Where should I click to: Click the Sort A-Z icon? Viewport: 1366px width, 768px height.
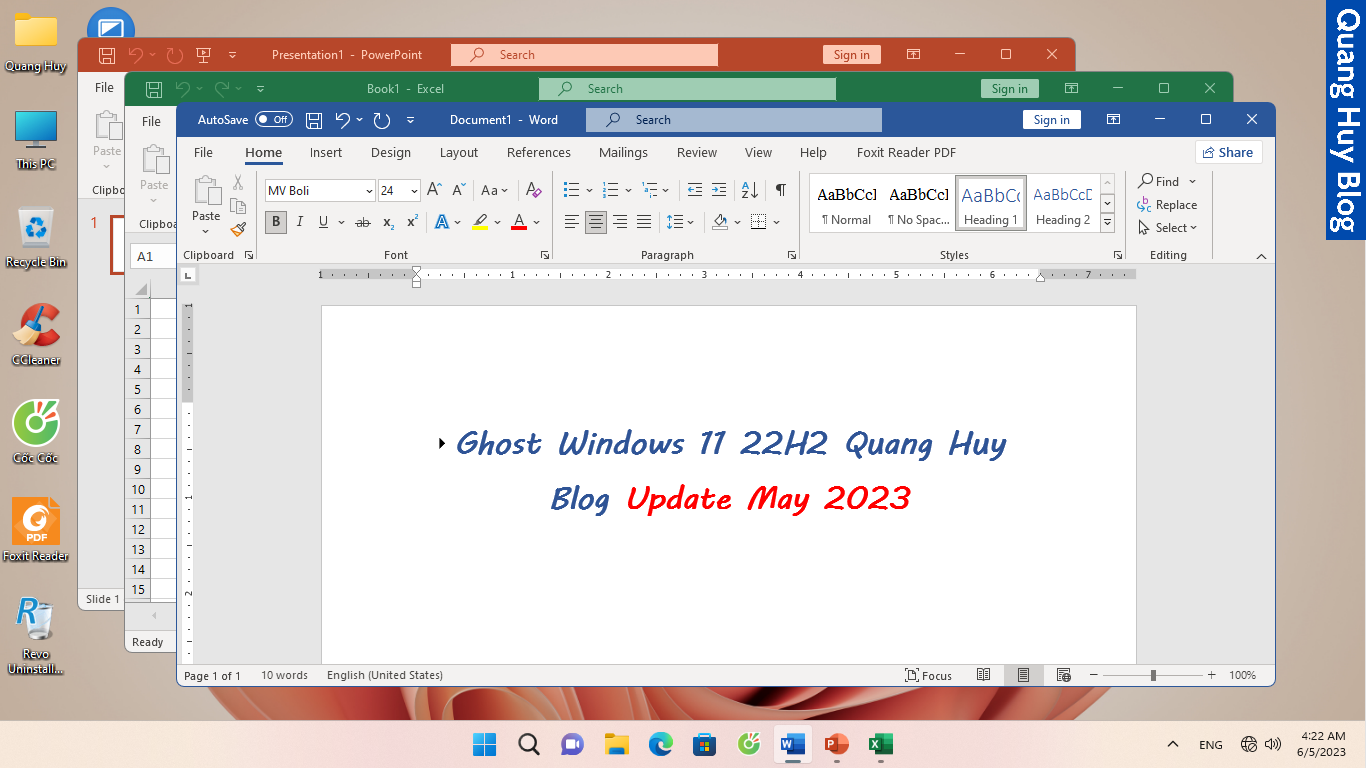(750, 190)
